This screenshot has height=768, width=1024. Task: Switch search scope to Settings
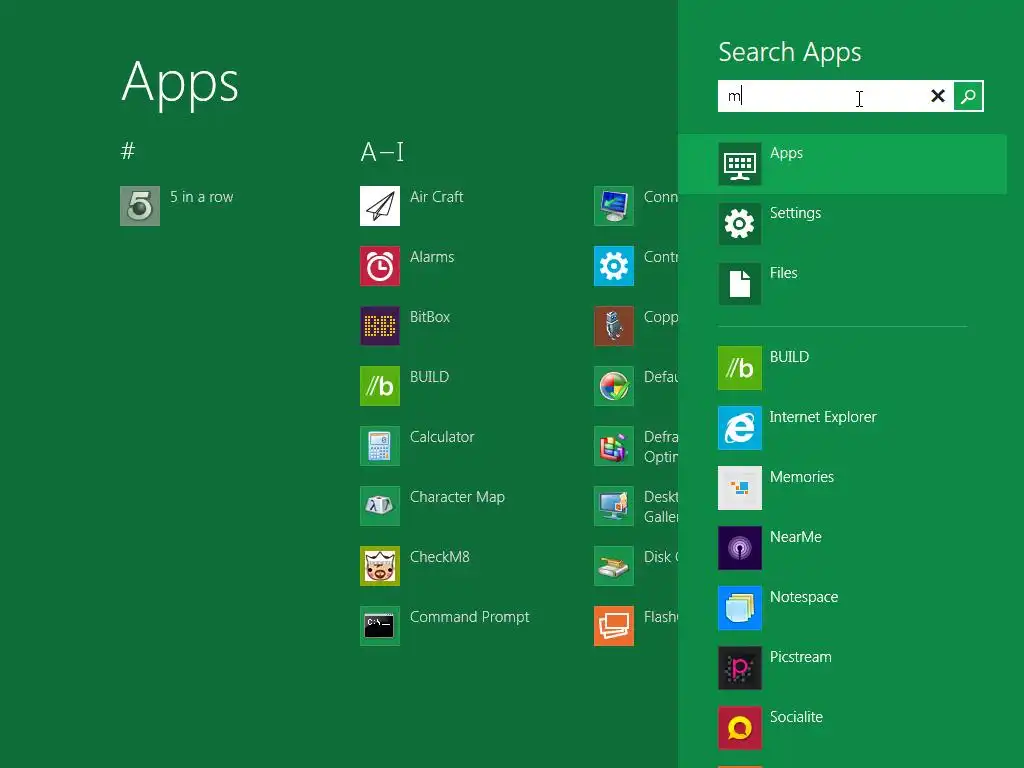(x=842, y=224)
